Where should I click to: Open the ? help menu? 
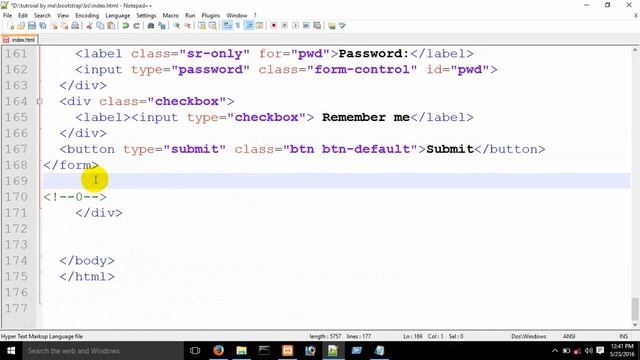[x=255, y=16]
